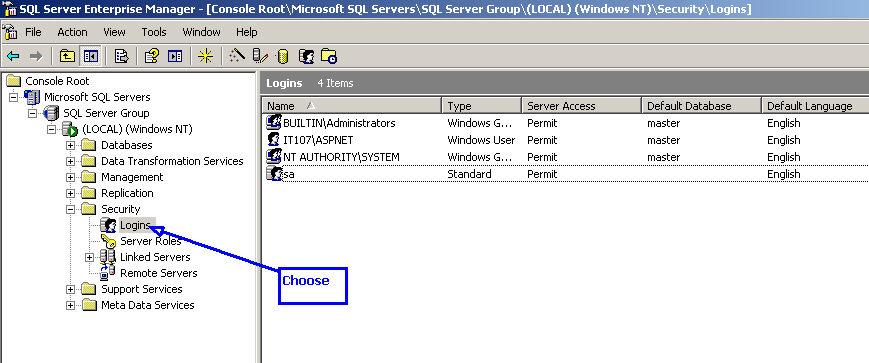Image resolution: width=869 pixels, height=363 pixels.
Task: Click the Standard type cell for sa
Action: [469, 174]
